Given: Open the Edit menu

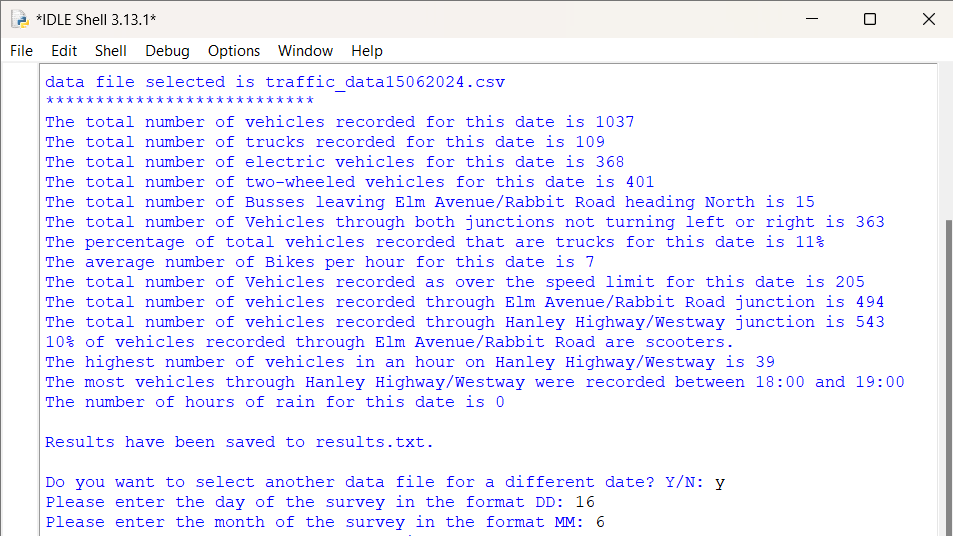Looking at the screenshot, I should [64, 51].
